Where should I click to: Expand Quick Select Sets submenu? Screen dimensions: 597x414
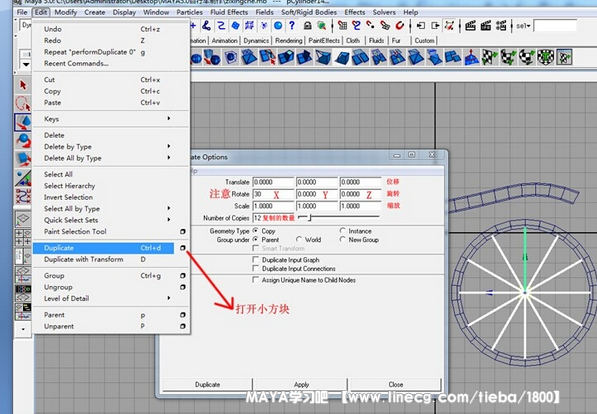[169, 220]
